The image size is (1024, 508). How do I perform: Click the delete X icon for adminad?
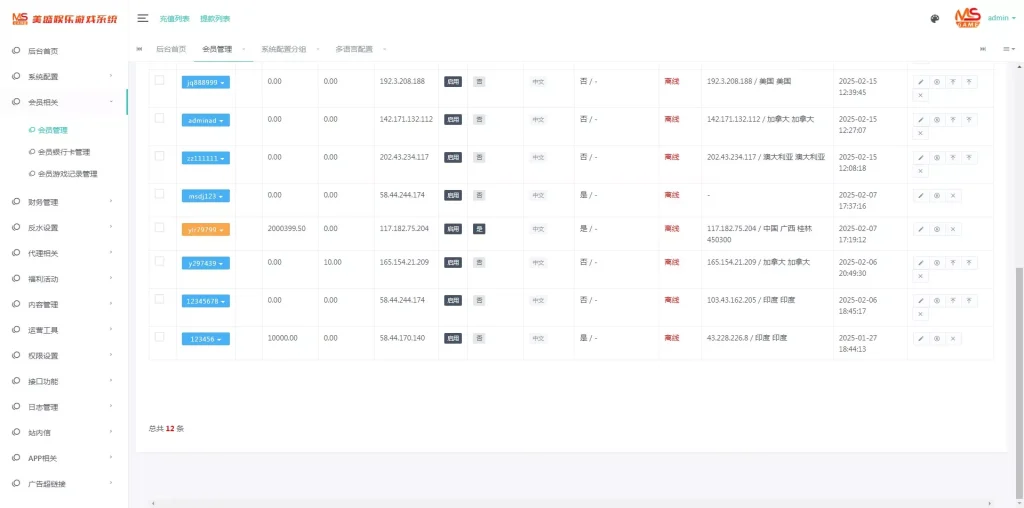[921, 133]
